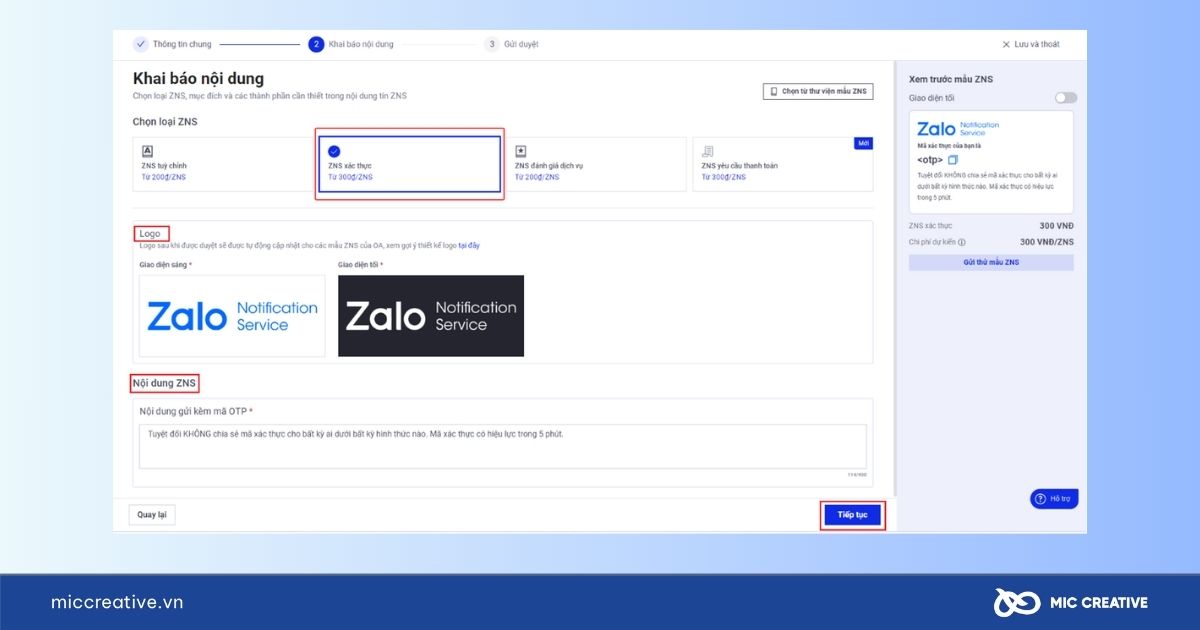Screen dimensions: 1200x630
Task: Click the Khai báo nội dung page heading
Action: (x=198, y=79)
